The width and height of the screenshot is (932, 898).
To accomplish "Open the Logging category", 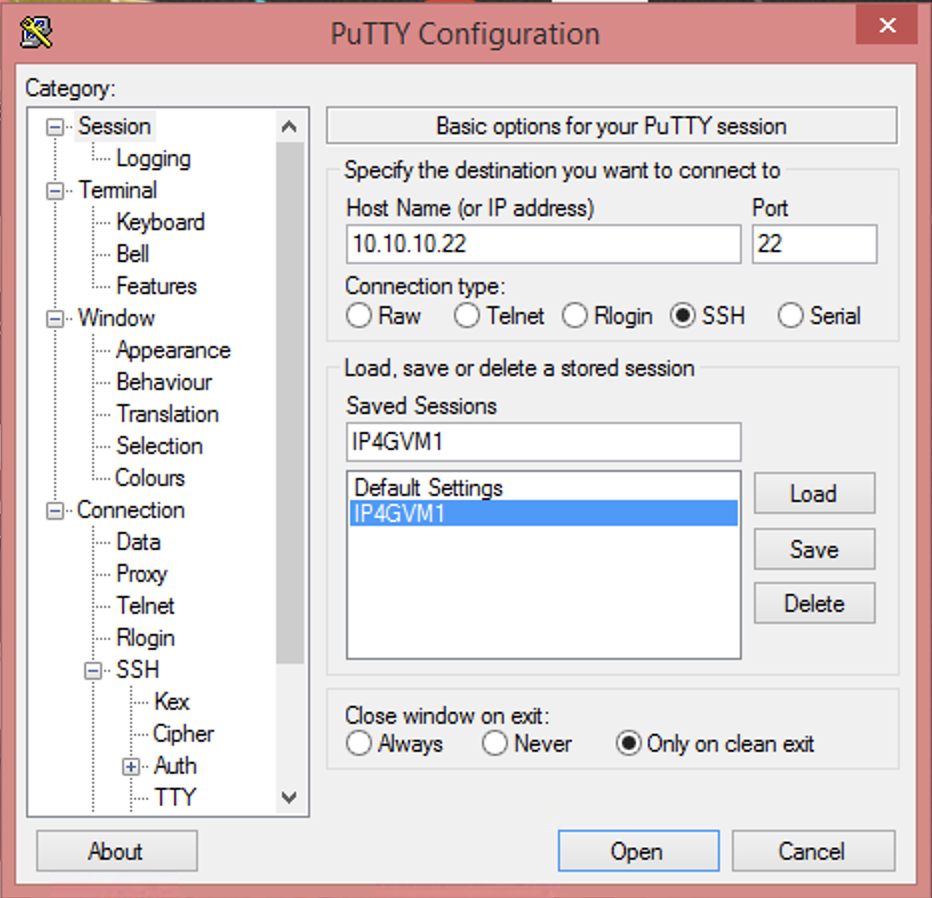I will click(153, 158).
